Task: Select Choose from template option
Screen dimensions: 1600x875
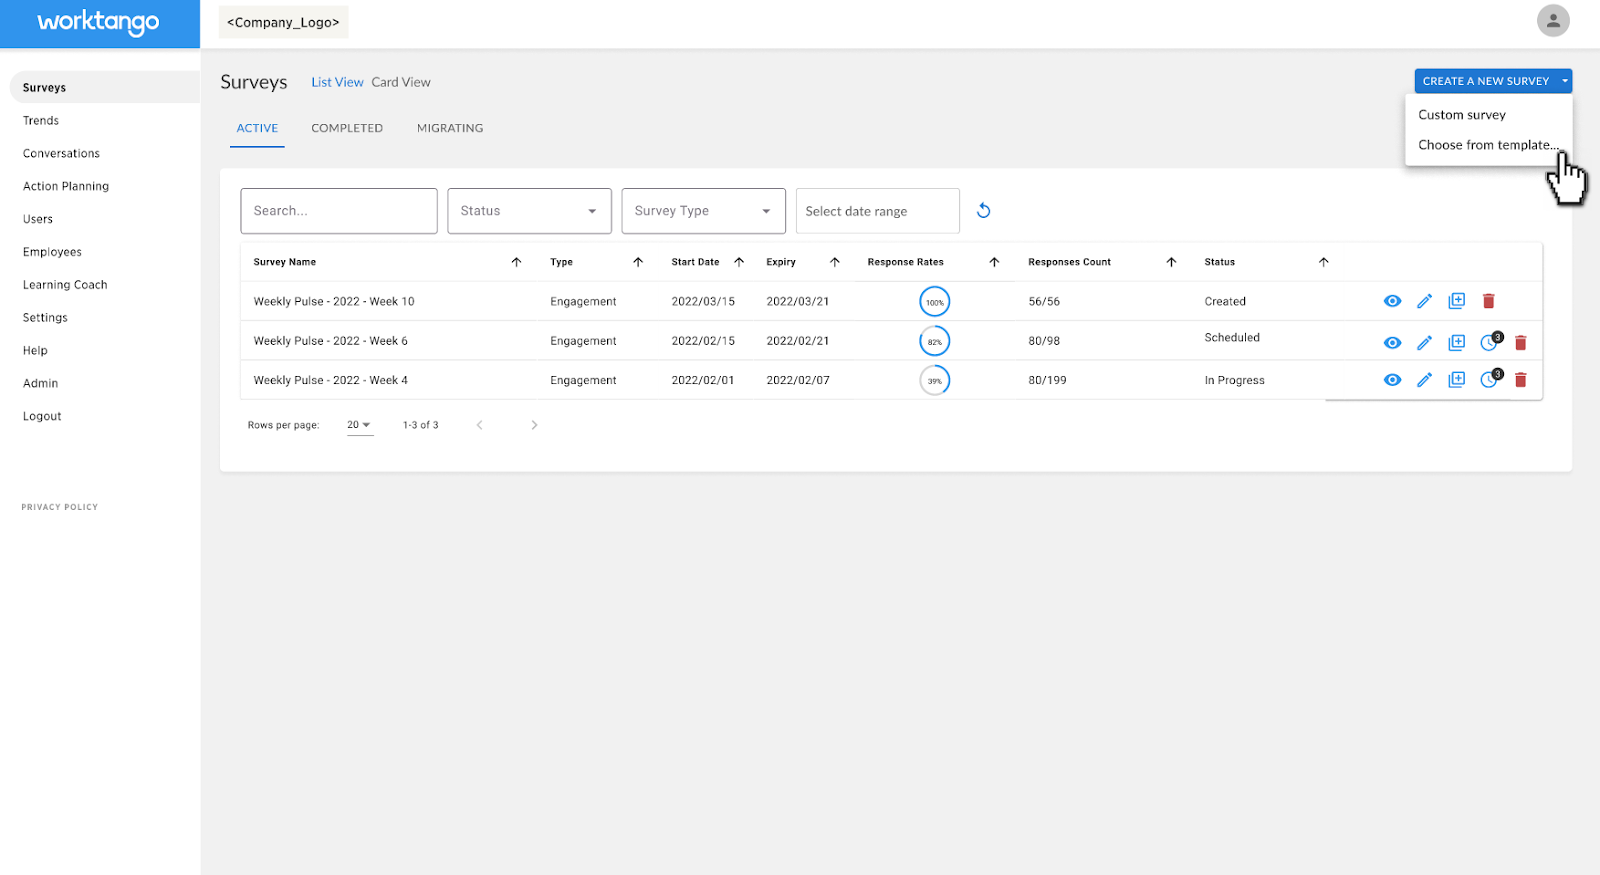Action: pyautogui.click(x=1488, y=145)
